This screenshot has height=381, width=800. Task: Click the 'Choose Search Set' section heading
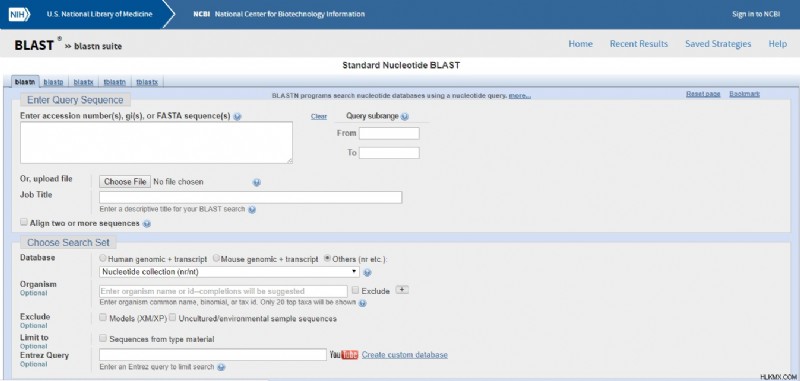(68, 242)
